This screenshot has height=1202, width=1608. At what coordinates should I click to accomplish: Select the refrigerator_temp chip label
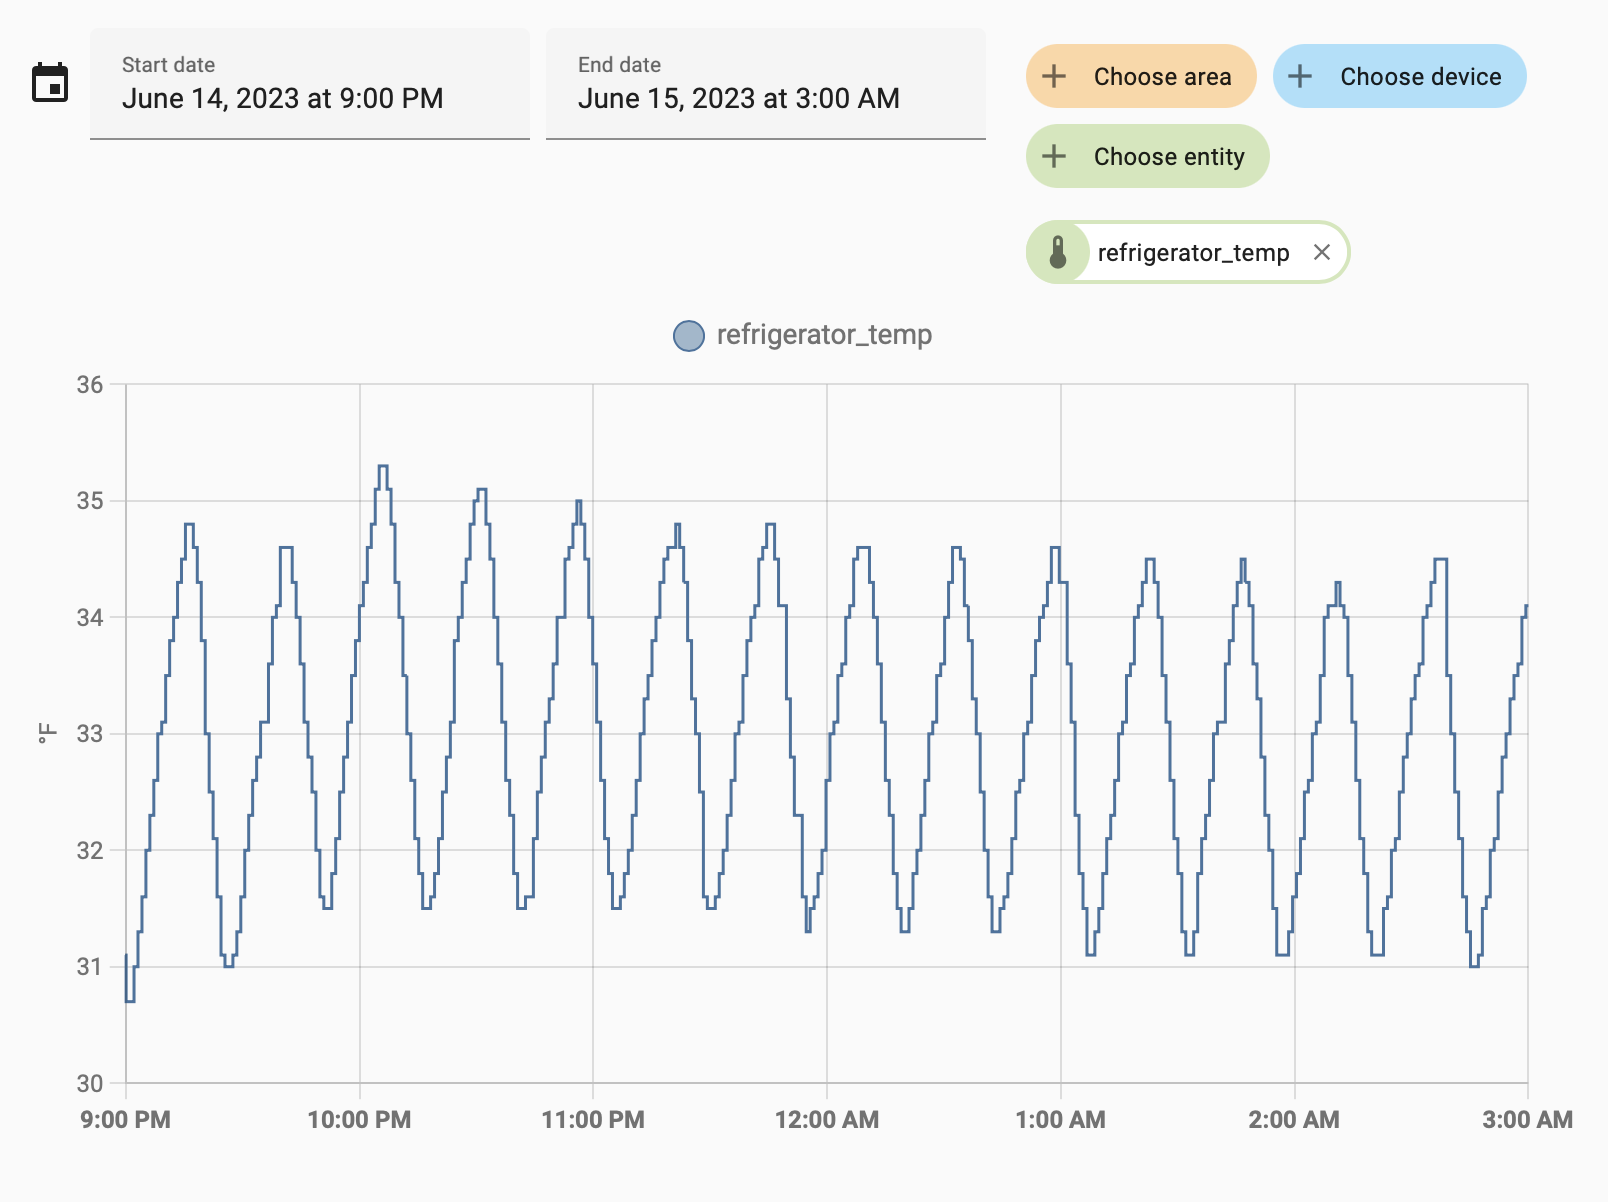[x=1193, y=253]
